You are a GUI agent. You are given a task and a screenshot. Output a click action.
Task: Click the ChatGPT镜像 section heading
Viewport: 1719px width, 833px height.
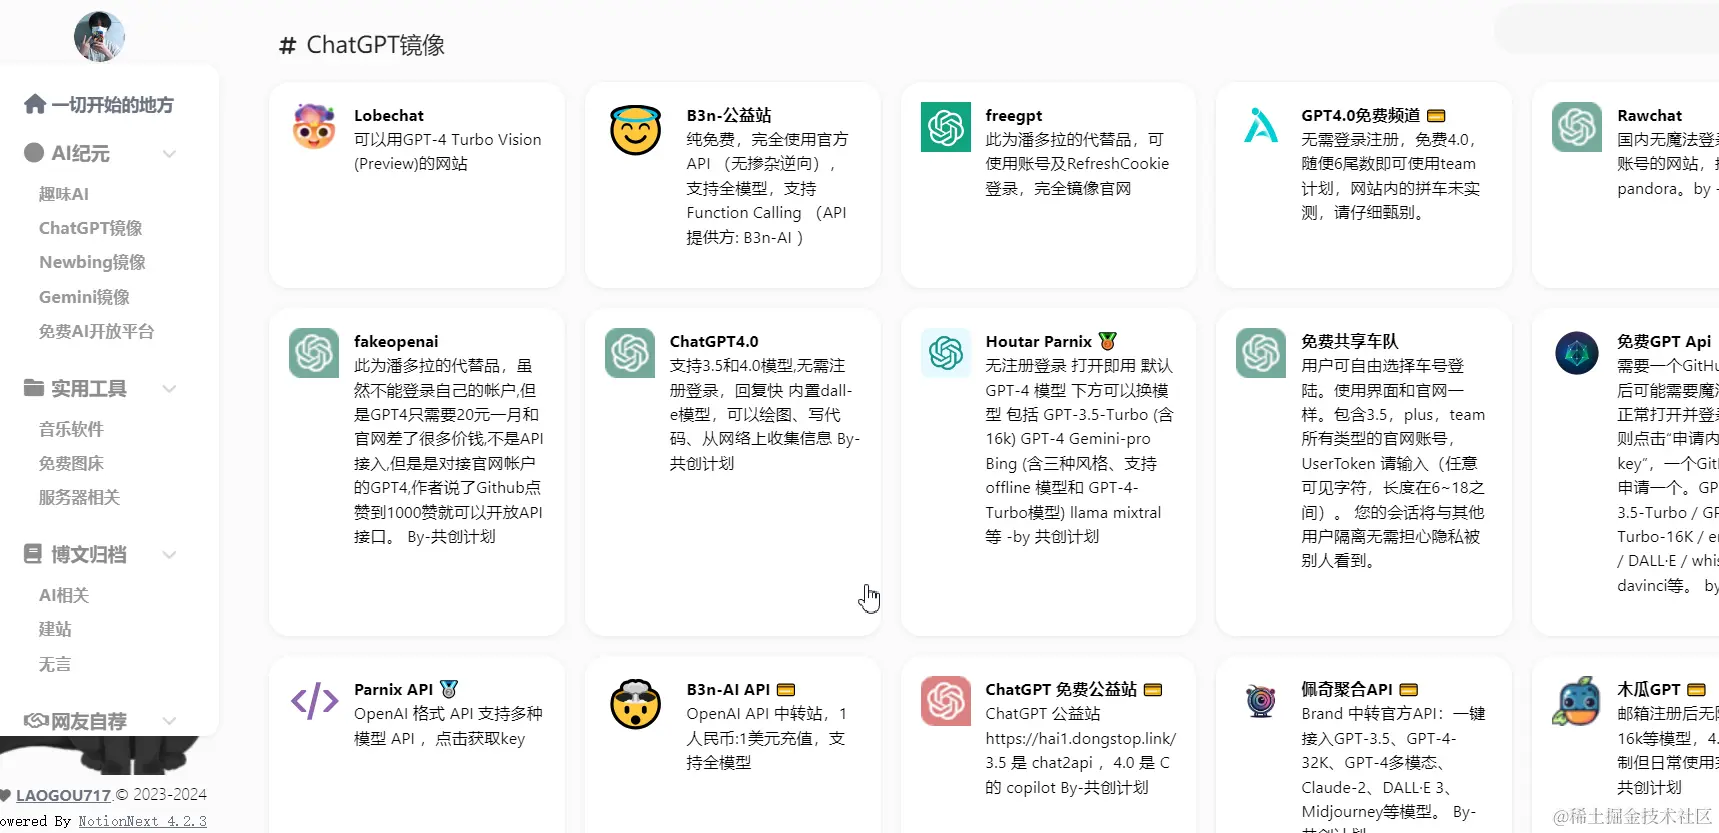point(376,45)
